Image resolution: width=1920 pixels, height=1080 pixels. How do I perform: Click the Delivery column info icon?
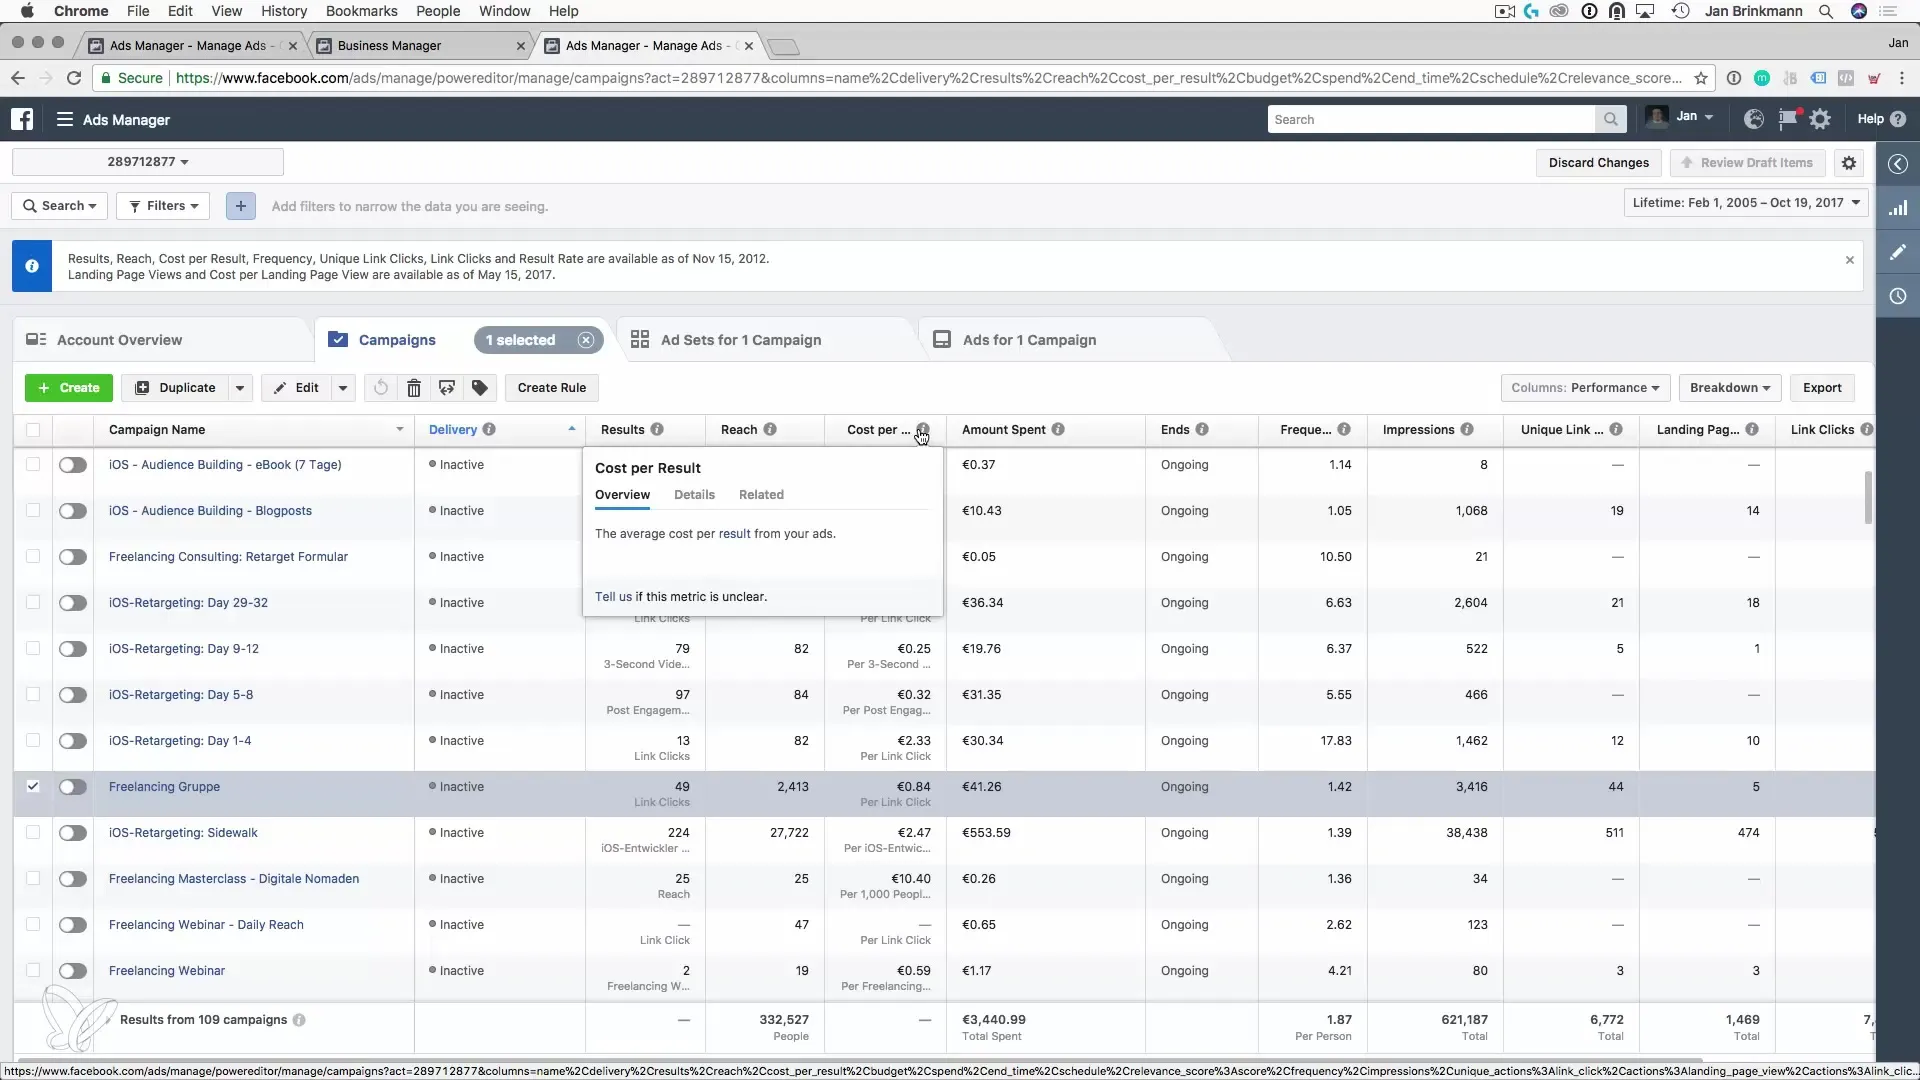[489, 430]
